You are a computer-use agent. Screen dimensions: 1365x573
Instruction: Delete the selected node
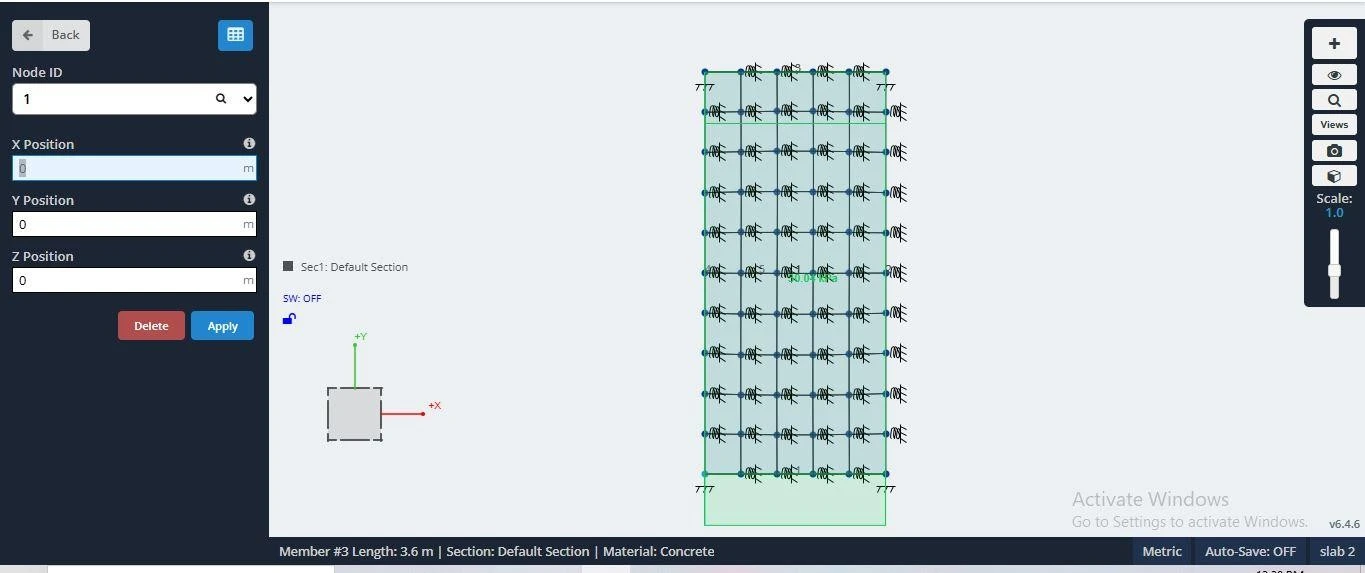point(151,326)
